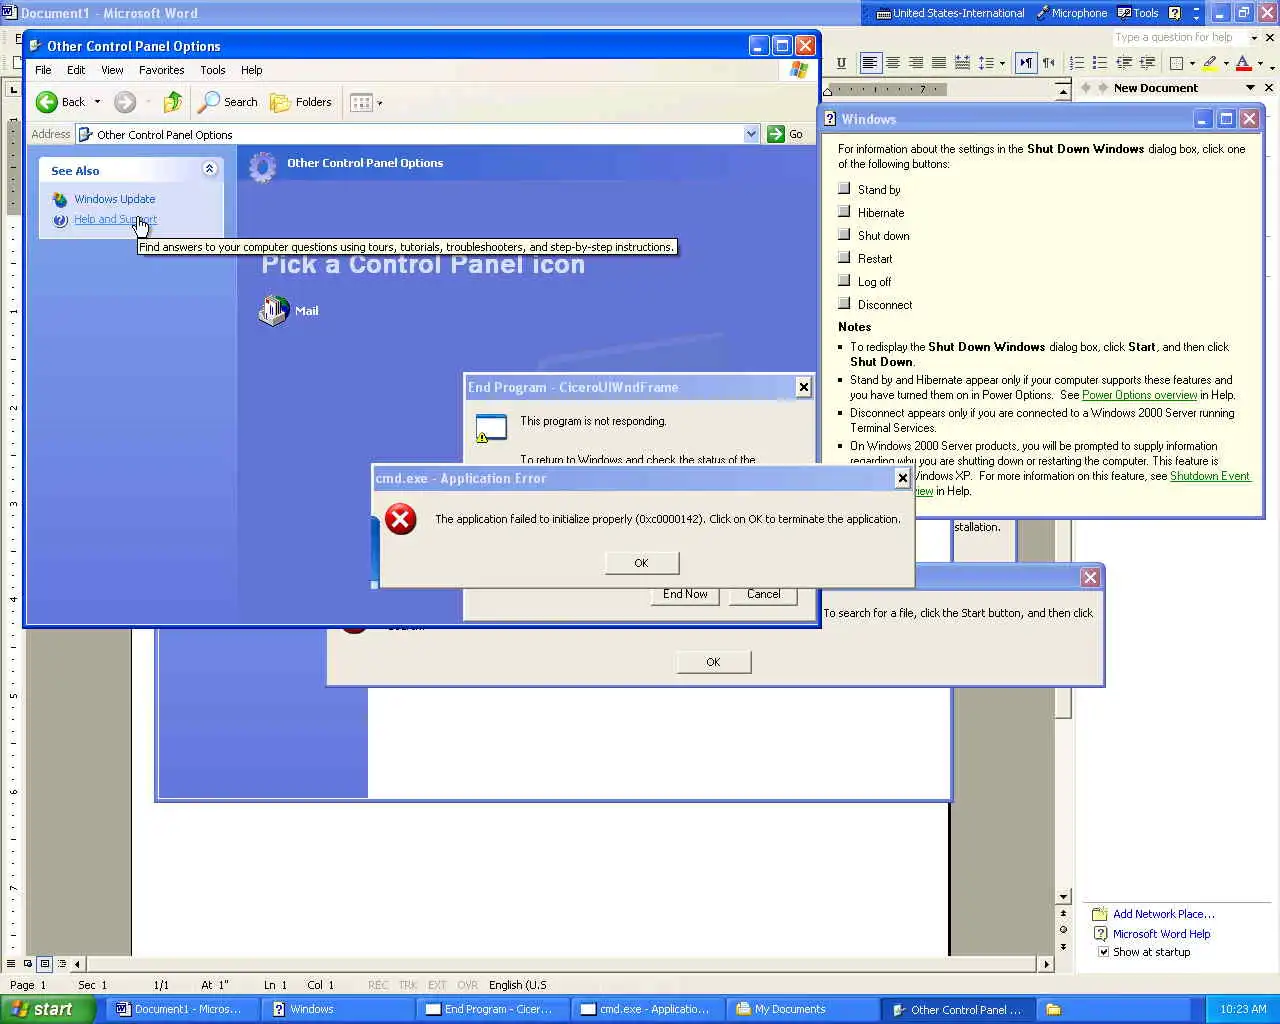Open Search in the Explorer toolbar

(228, 102)
